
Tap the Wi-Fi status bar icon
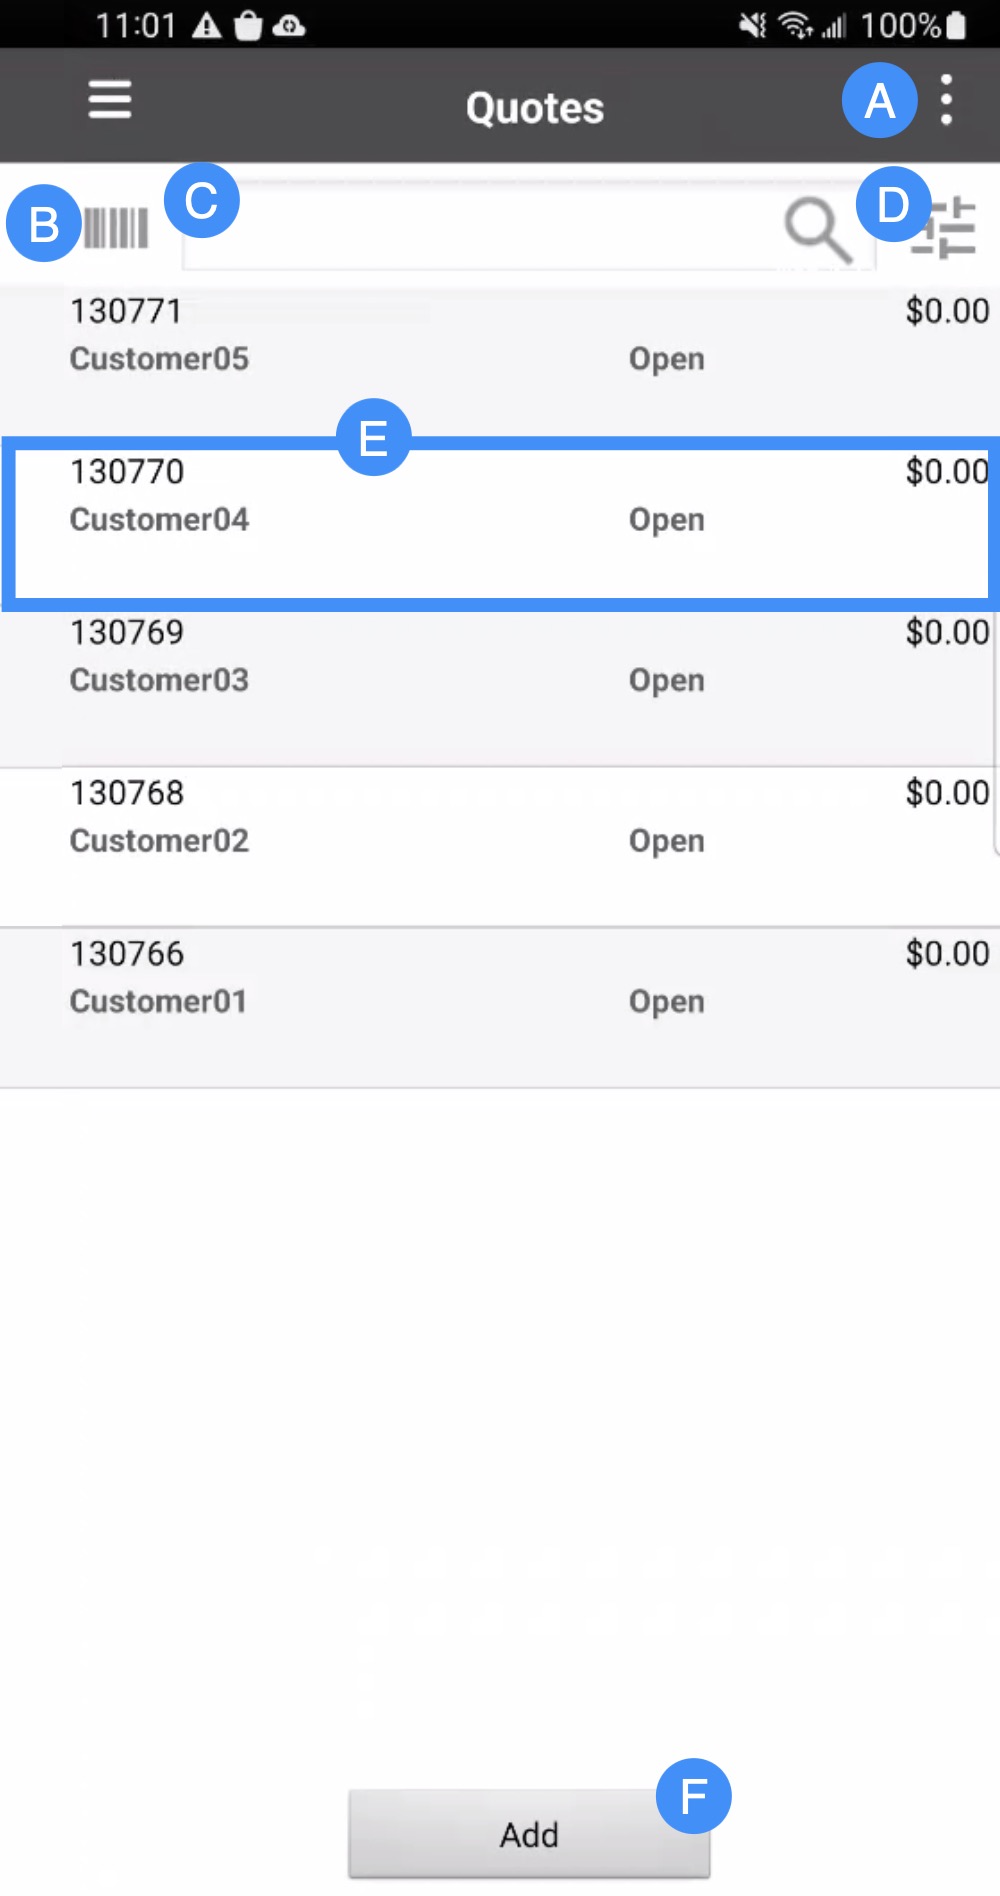(796, 25)
